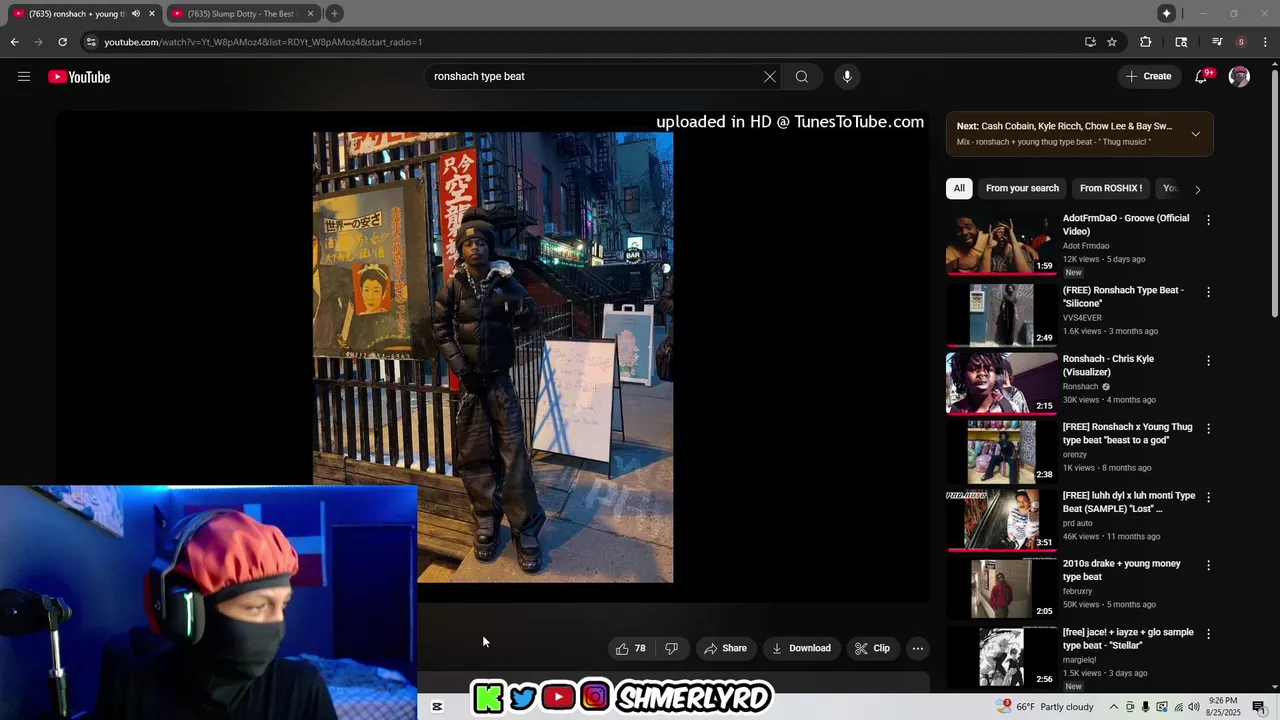This screenshot has height=720, width=1280.
Task: Select the From ROSHIX ! chip
Action: pyautogui.click(x=1111, y=188)
